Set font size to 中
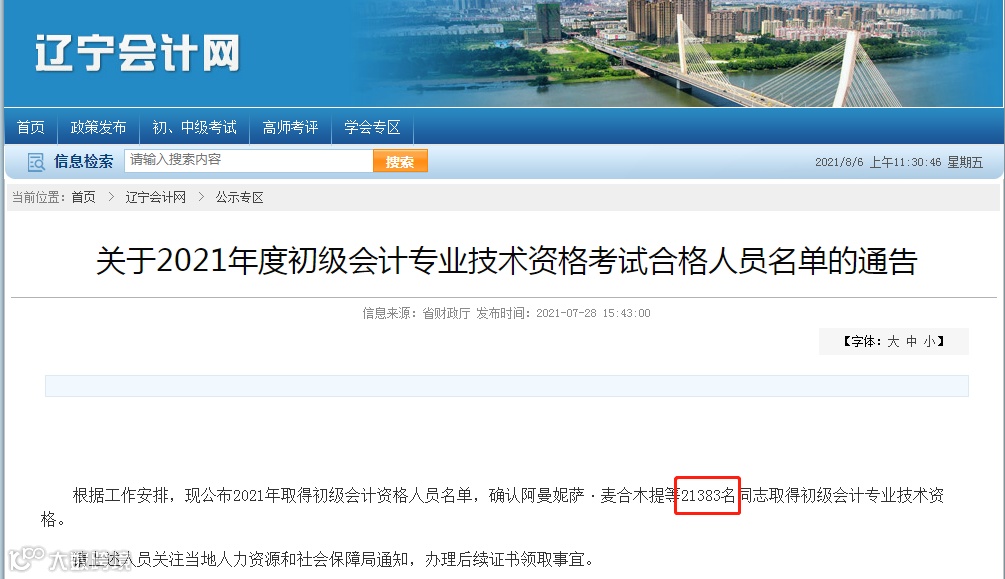This screenshot has width=1005, height=579. point(911,342)
